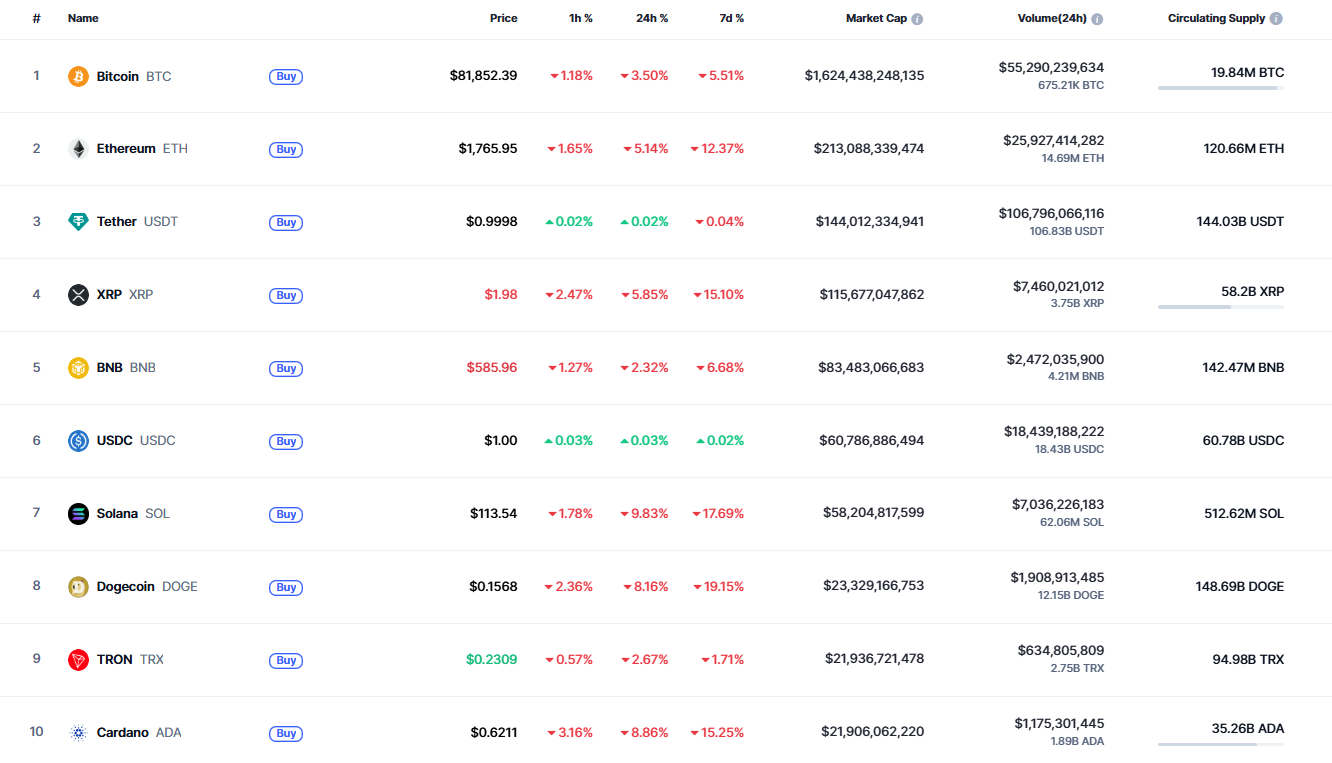Screen dimensions: 1332x763
Task: Show the Circulating Supply info tooltip icon
Action: (1276, 19)
